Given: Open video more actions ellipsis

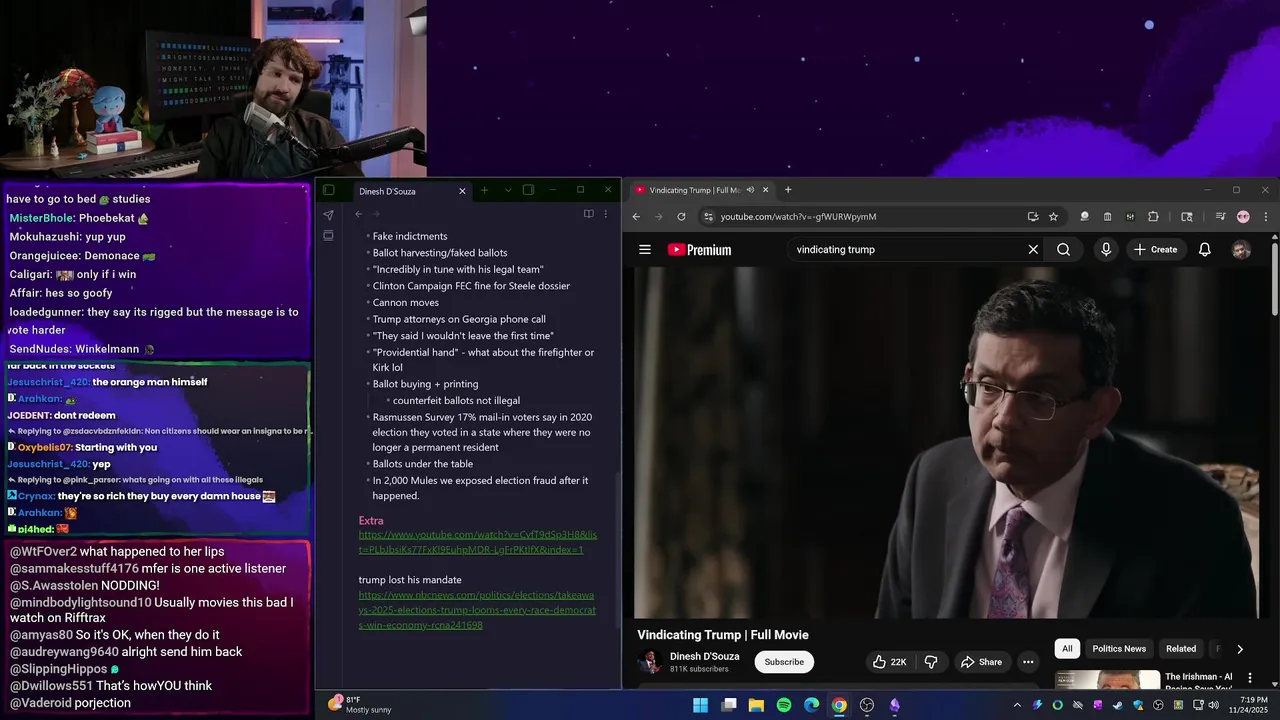Looking at the screenshot, I should click(1028, 662).
